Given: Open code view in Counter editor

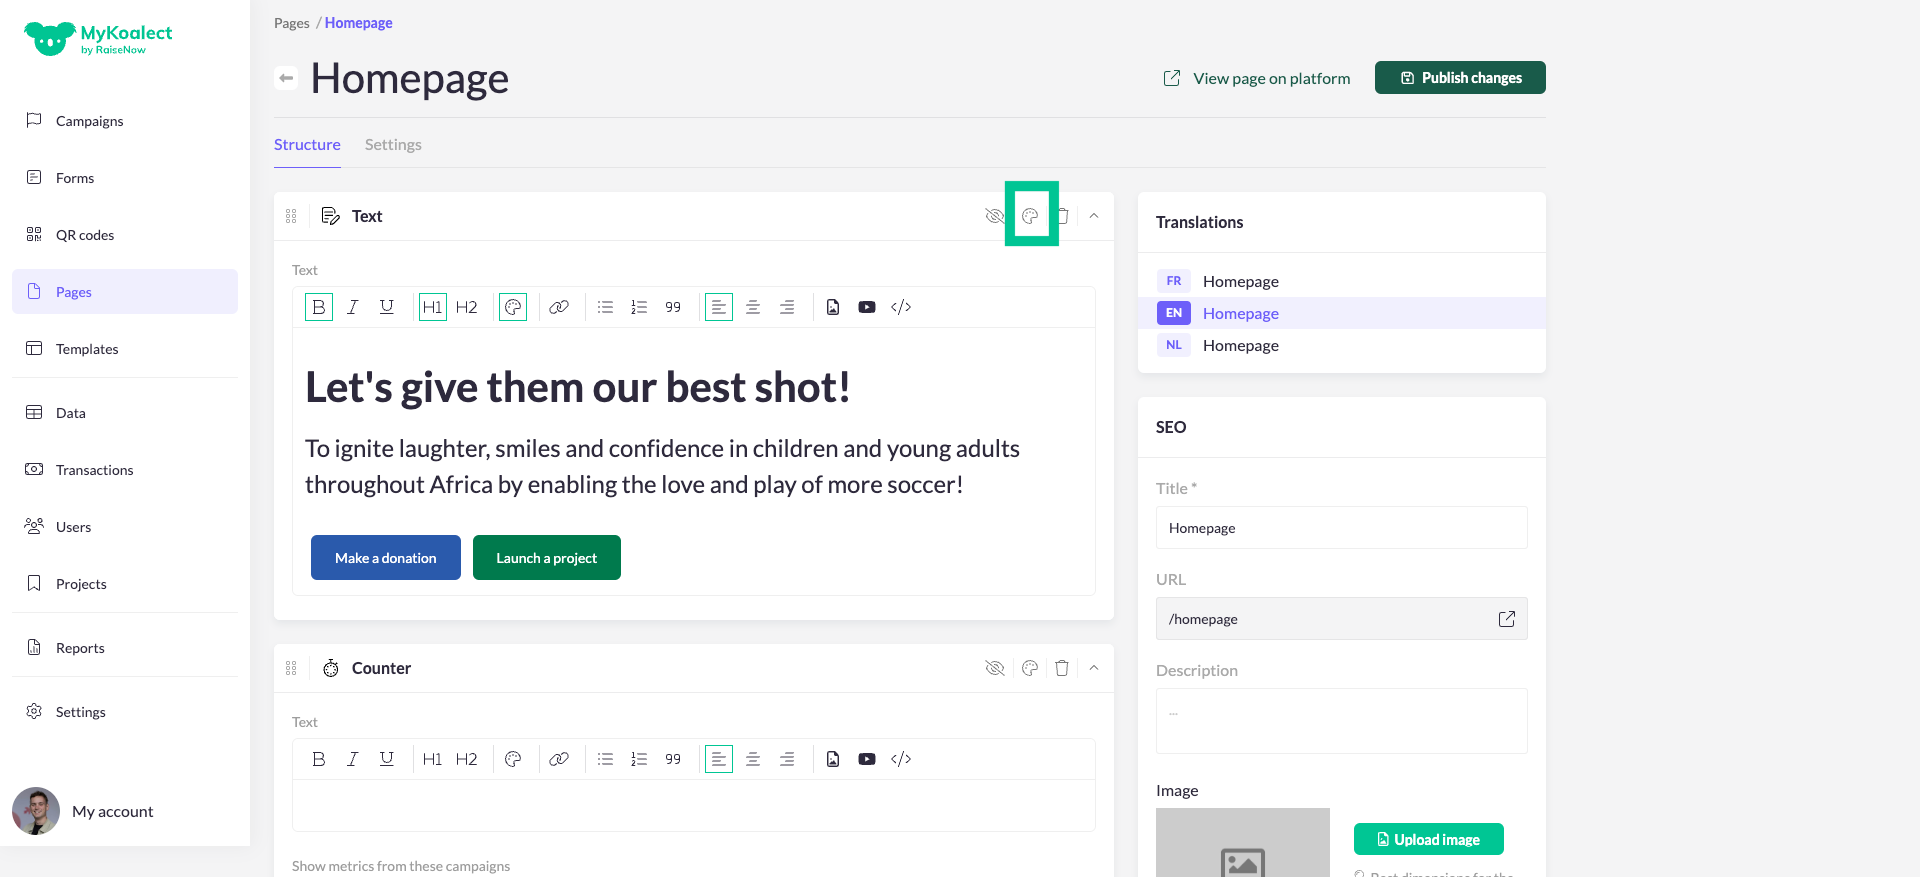Looking at the screenshot, I should point(901,759).
